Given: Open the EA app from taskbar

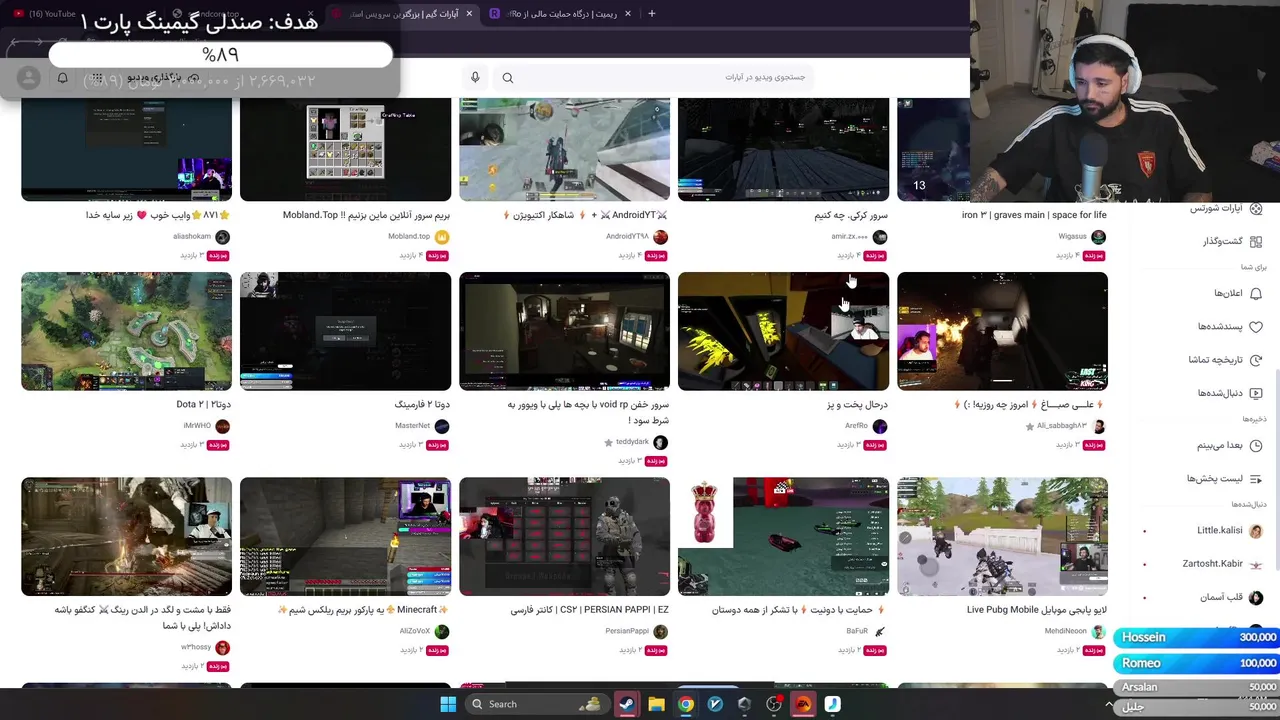Looking at the screenshot, I should [x=803, y=704].
